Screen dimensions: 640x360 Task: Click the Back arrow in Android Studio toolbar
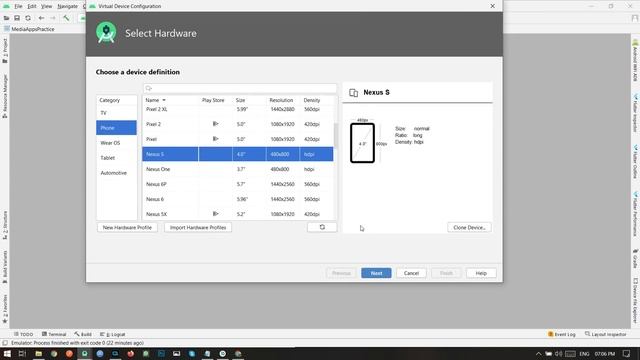click(41, 18)
